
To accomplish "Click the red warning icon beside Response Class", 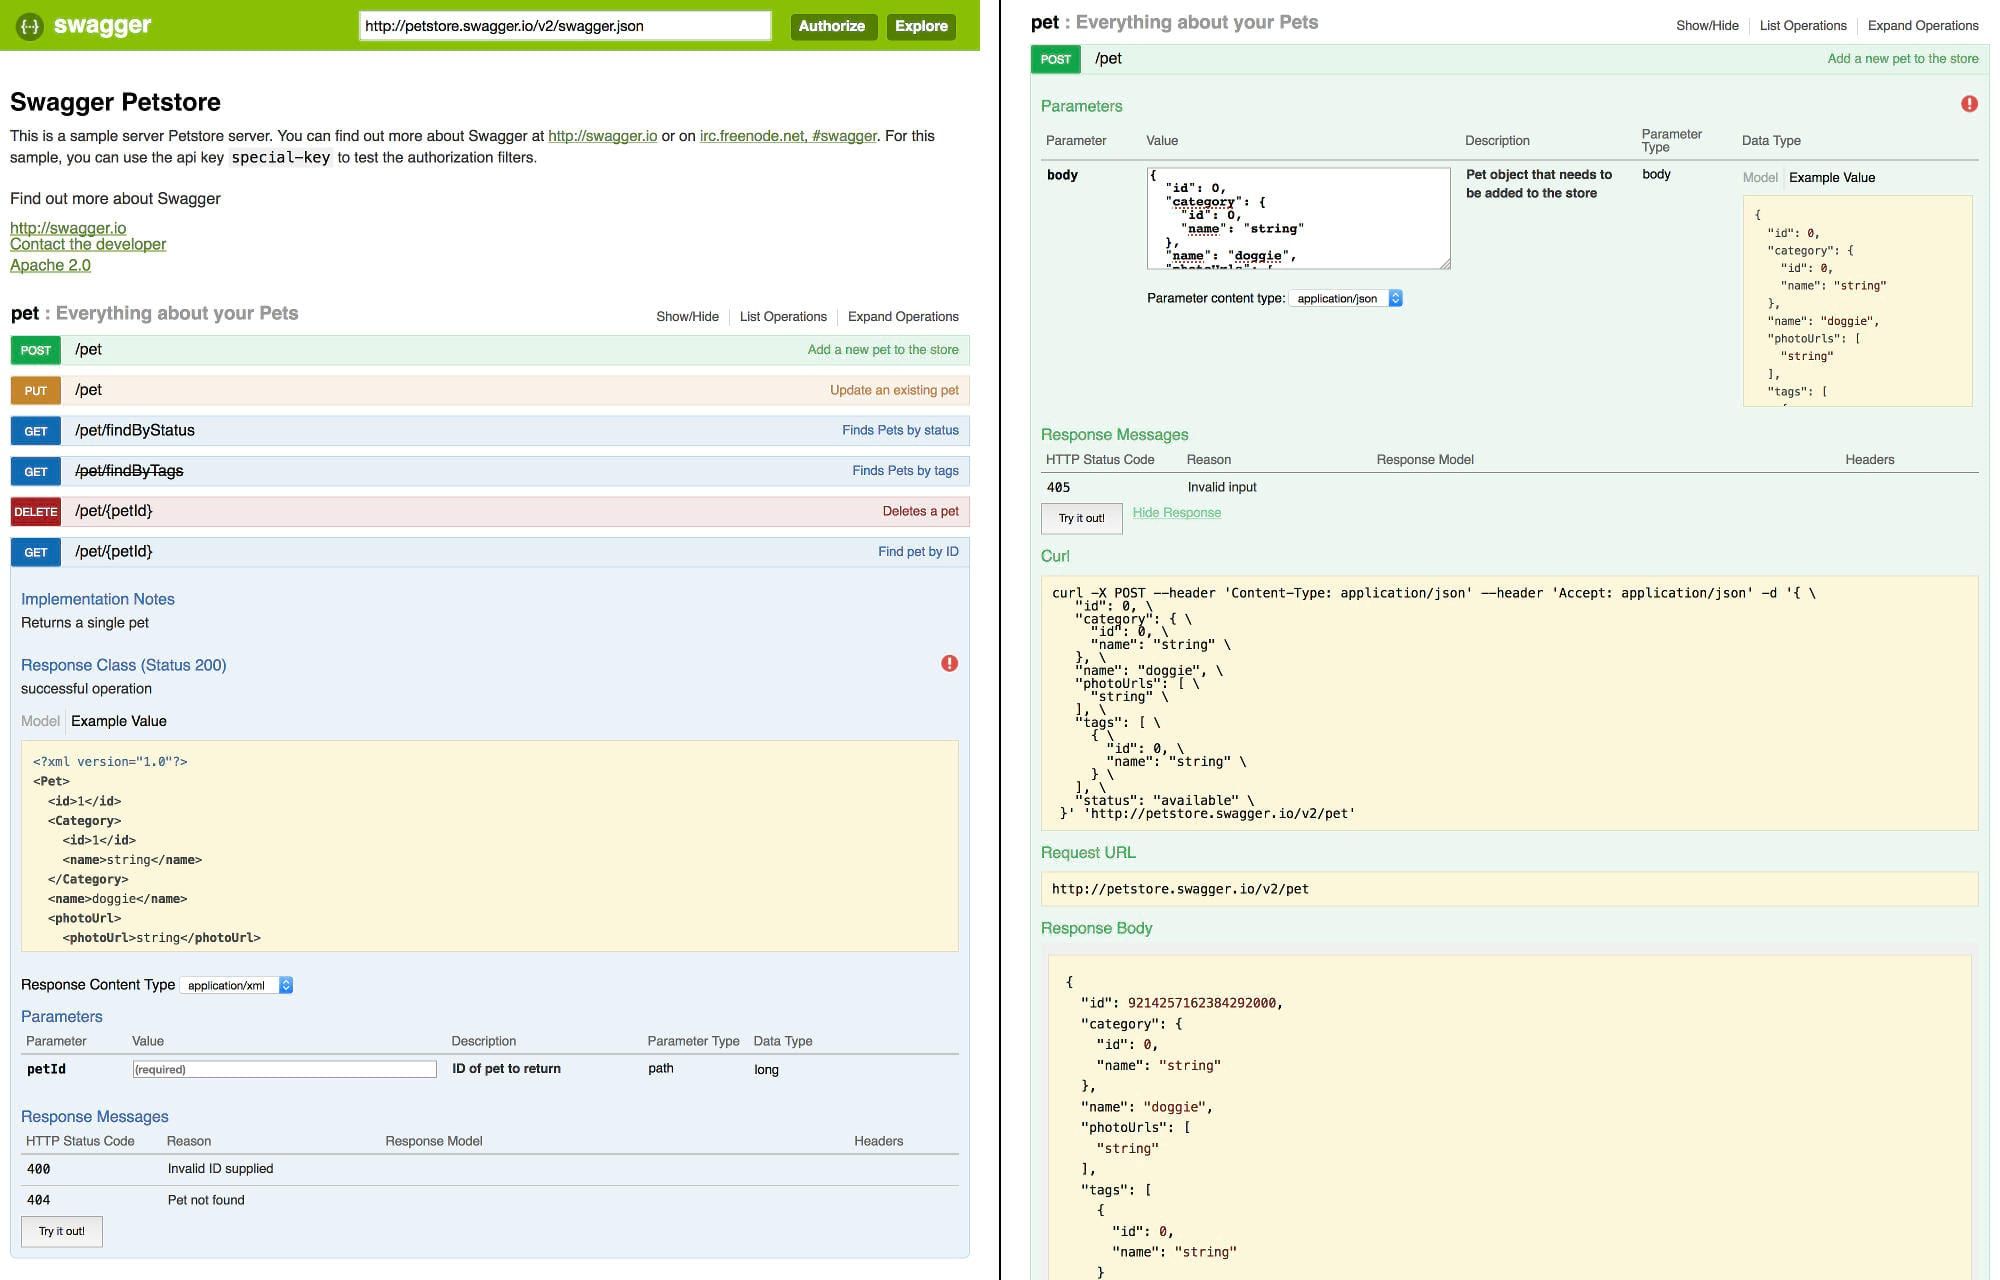I will click(x=949, y=664).
